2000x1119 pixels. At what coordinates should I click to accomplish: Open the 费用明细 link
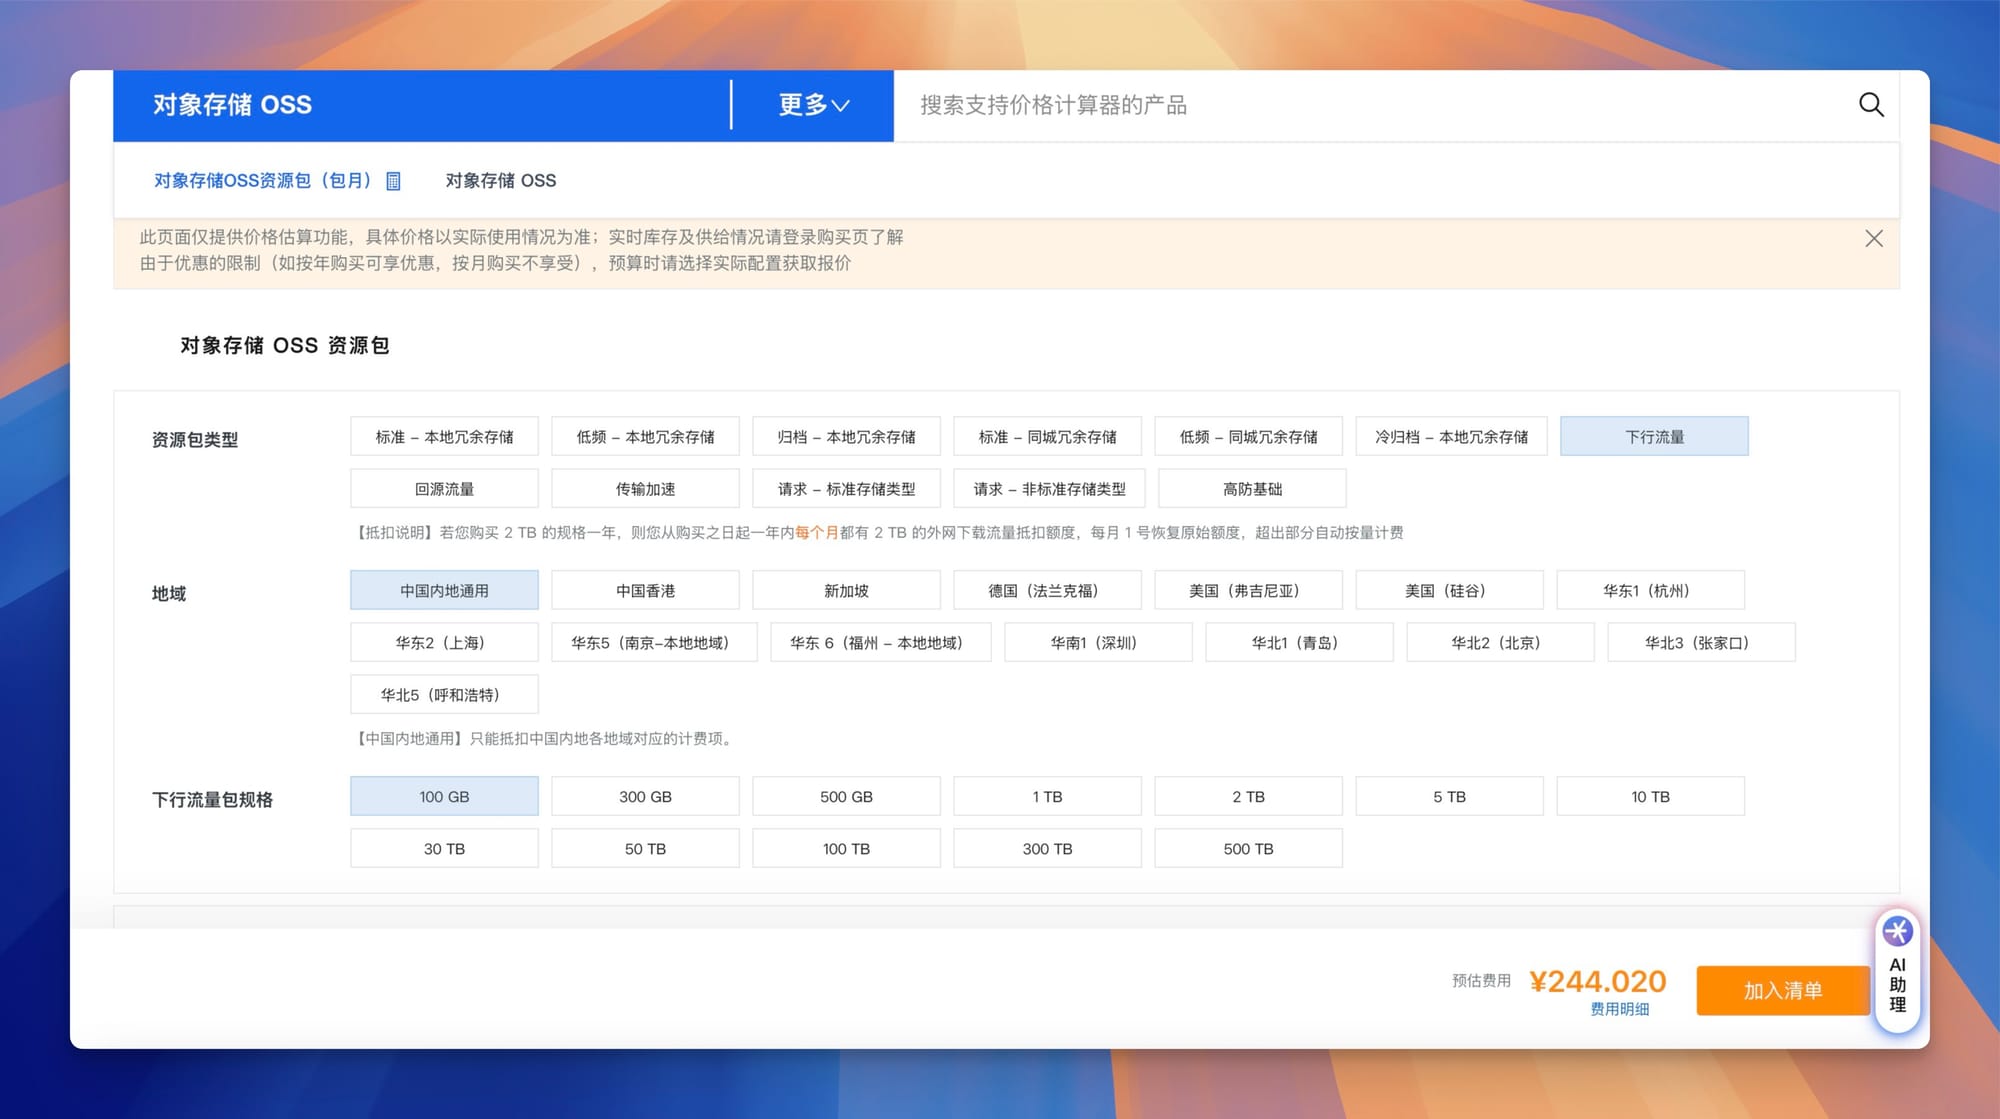click(x=1619, y=1010)
